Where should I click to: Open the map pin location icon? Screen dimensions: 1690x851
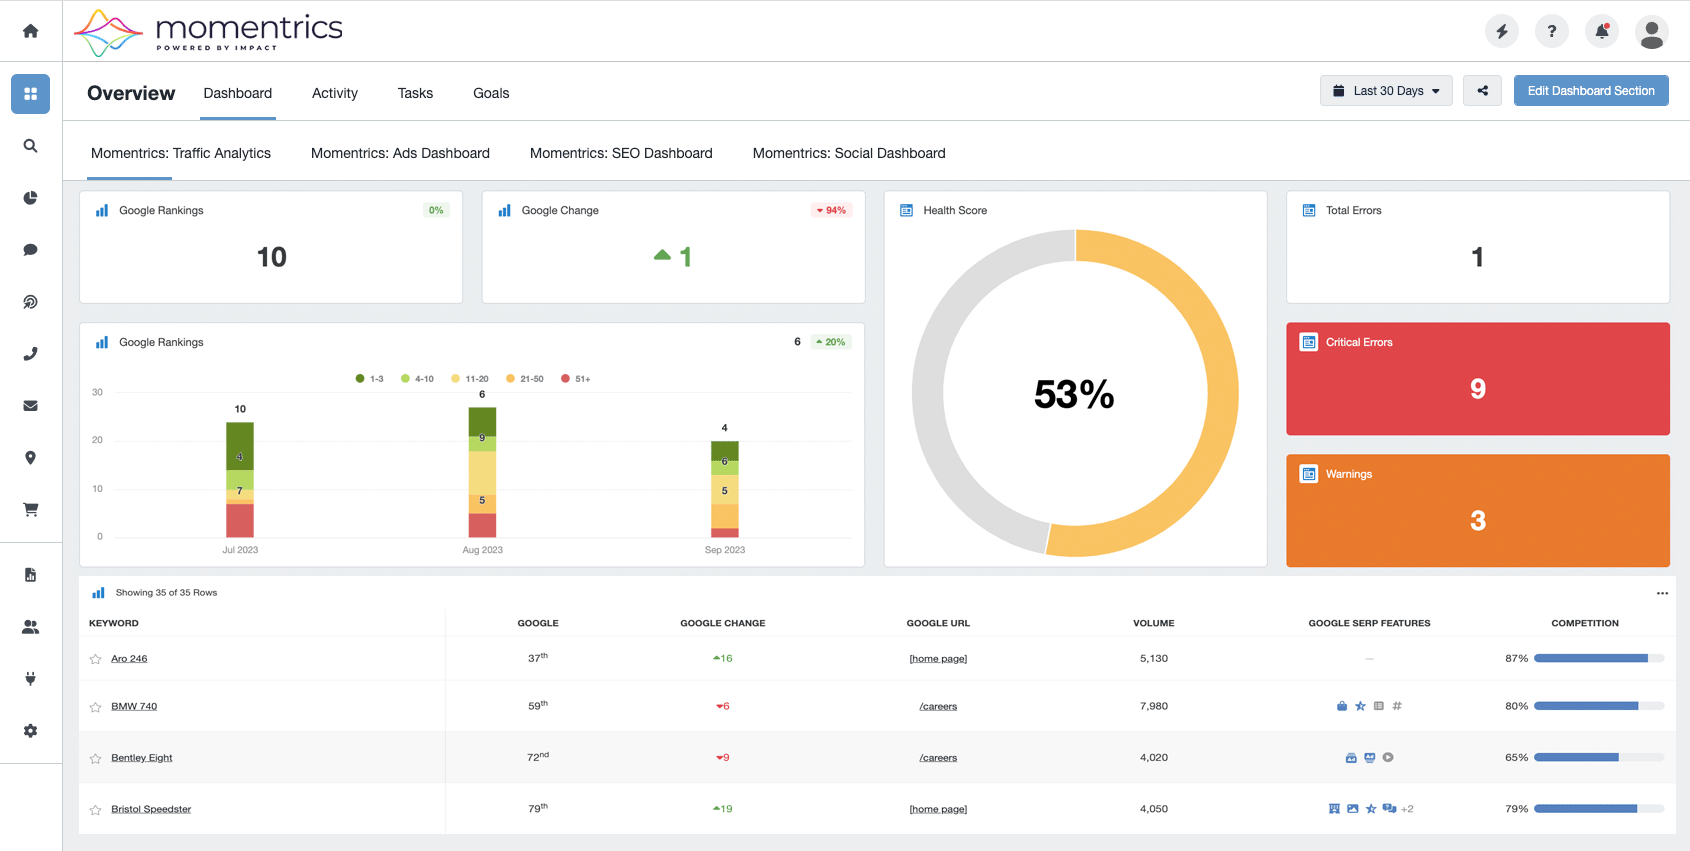(31, 458)
